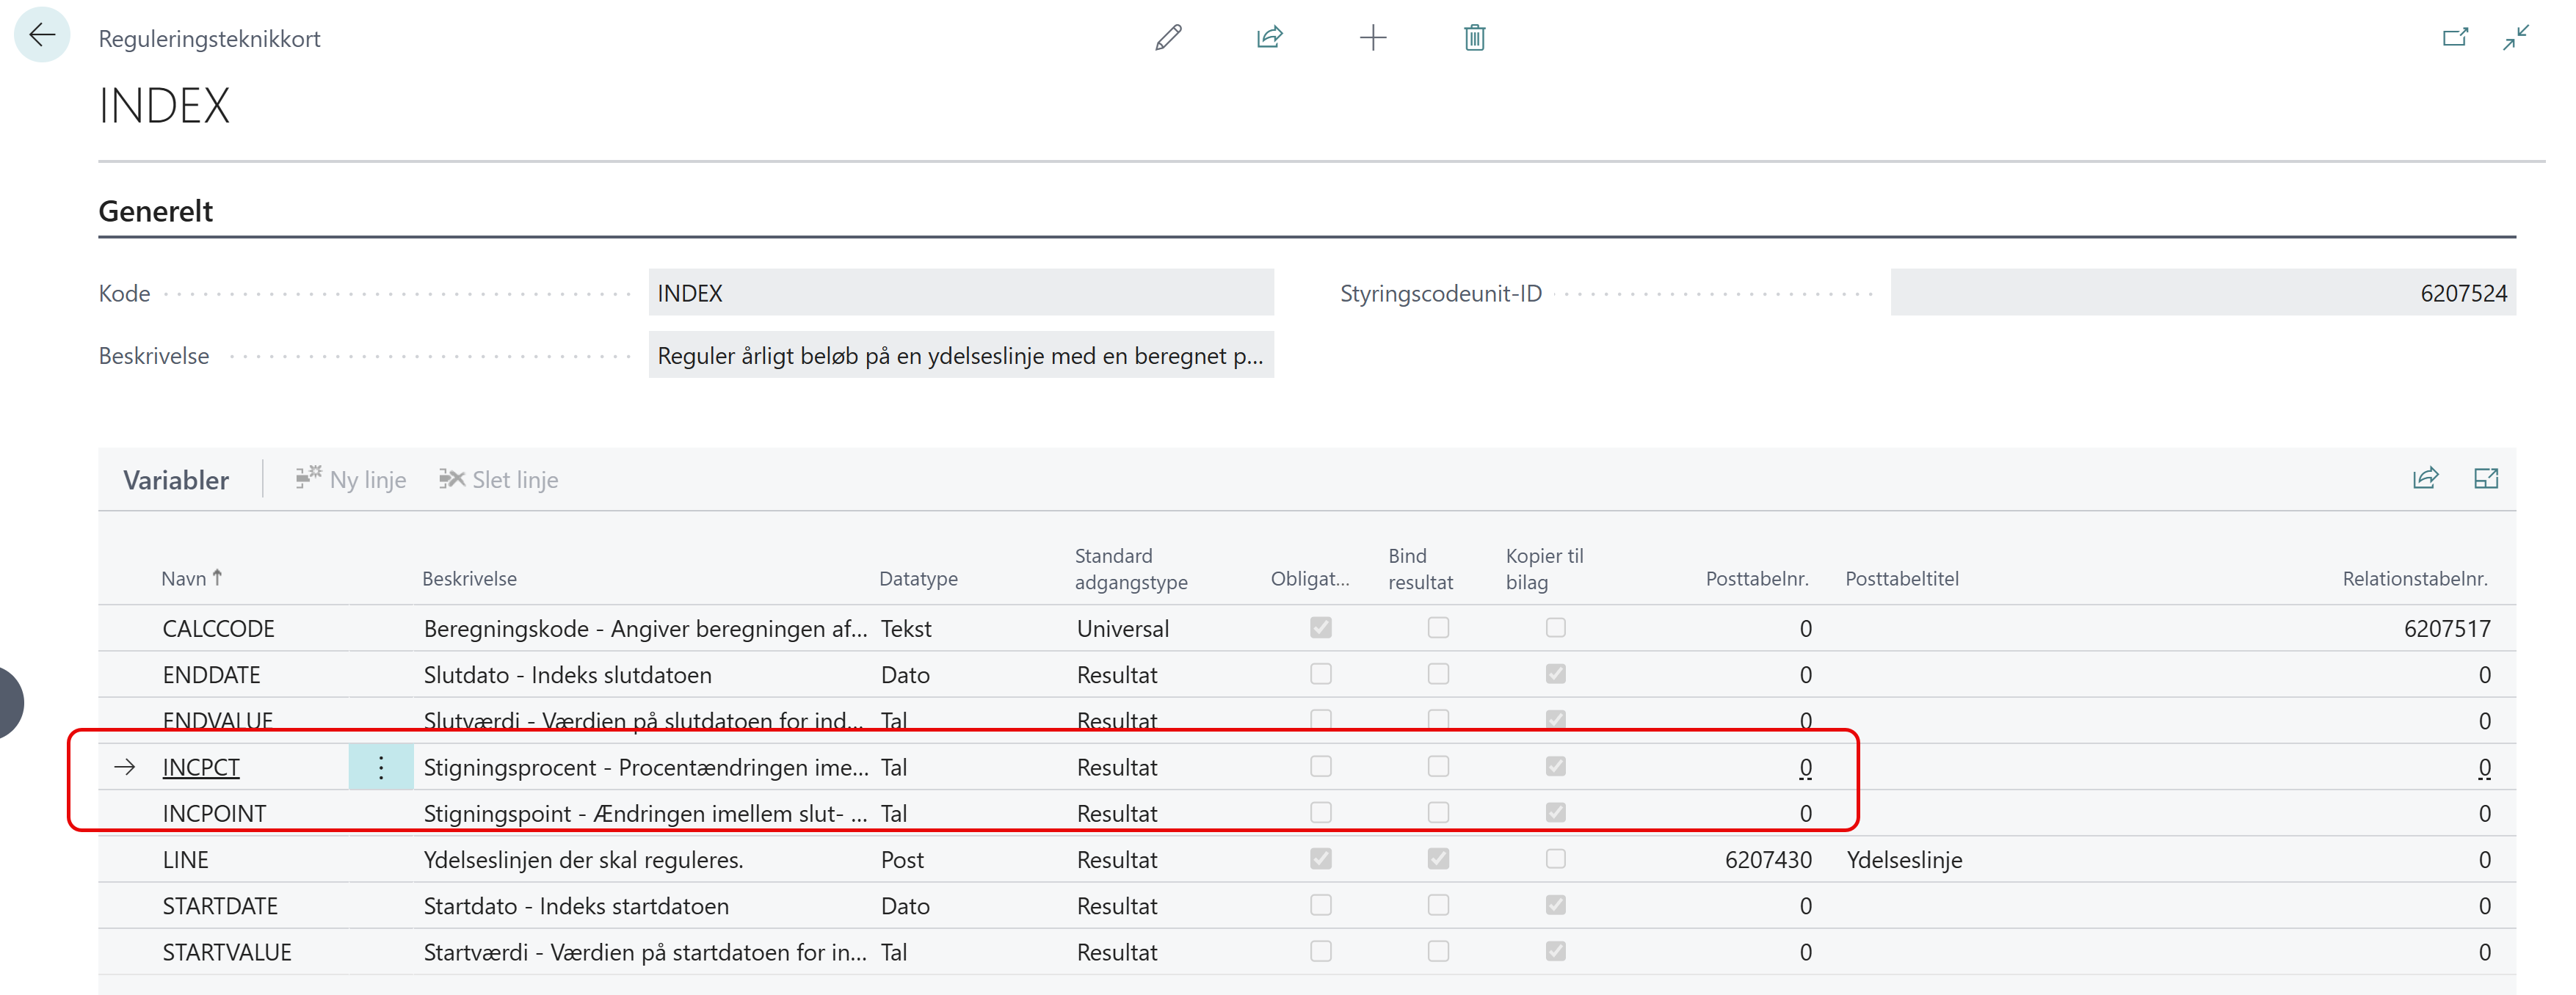Image resolution: width=2576 pixels, height=995 pixels.
Task: Click Posttabelnr. value 6207430
Action: point(1768,860)
